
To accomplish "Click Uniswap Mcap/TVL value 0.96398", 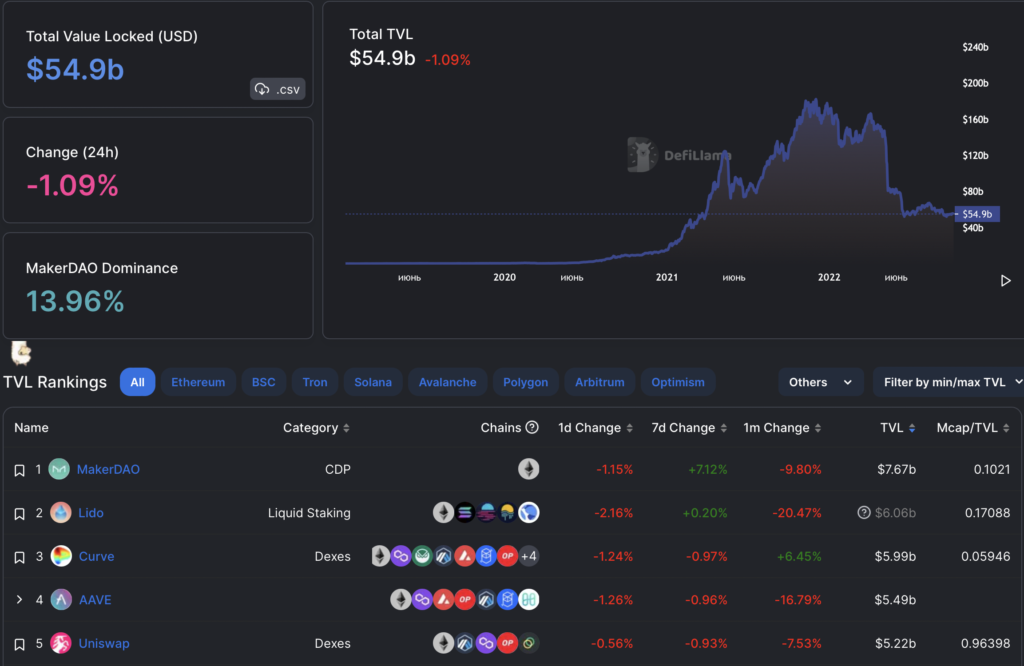I will click(985, 643).
